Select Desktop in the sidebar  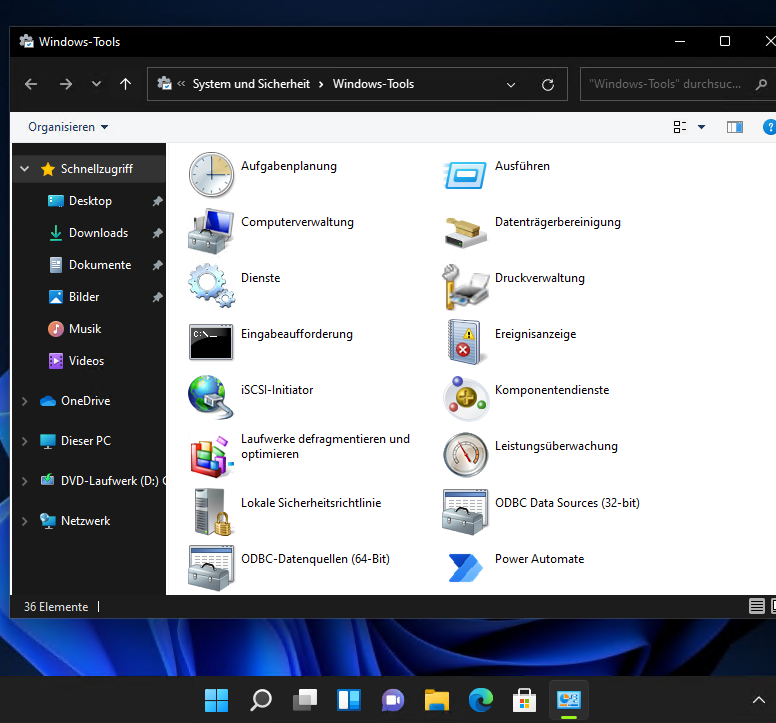(89, 201)
